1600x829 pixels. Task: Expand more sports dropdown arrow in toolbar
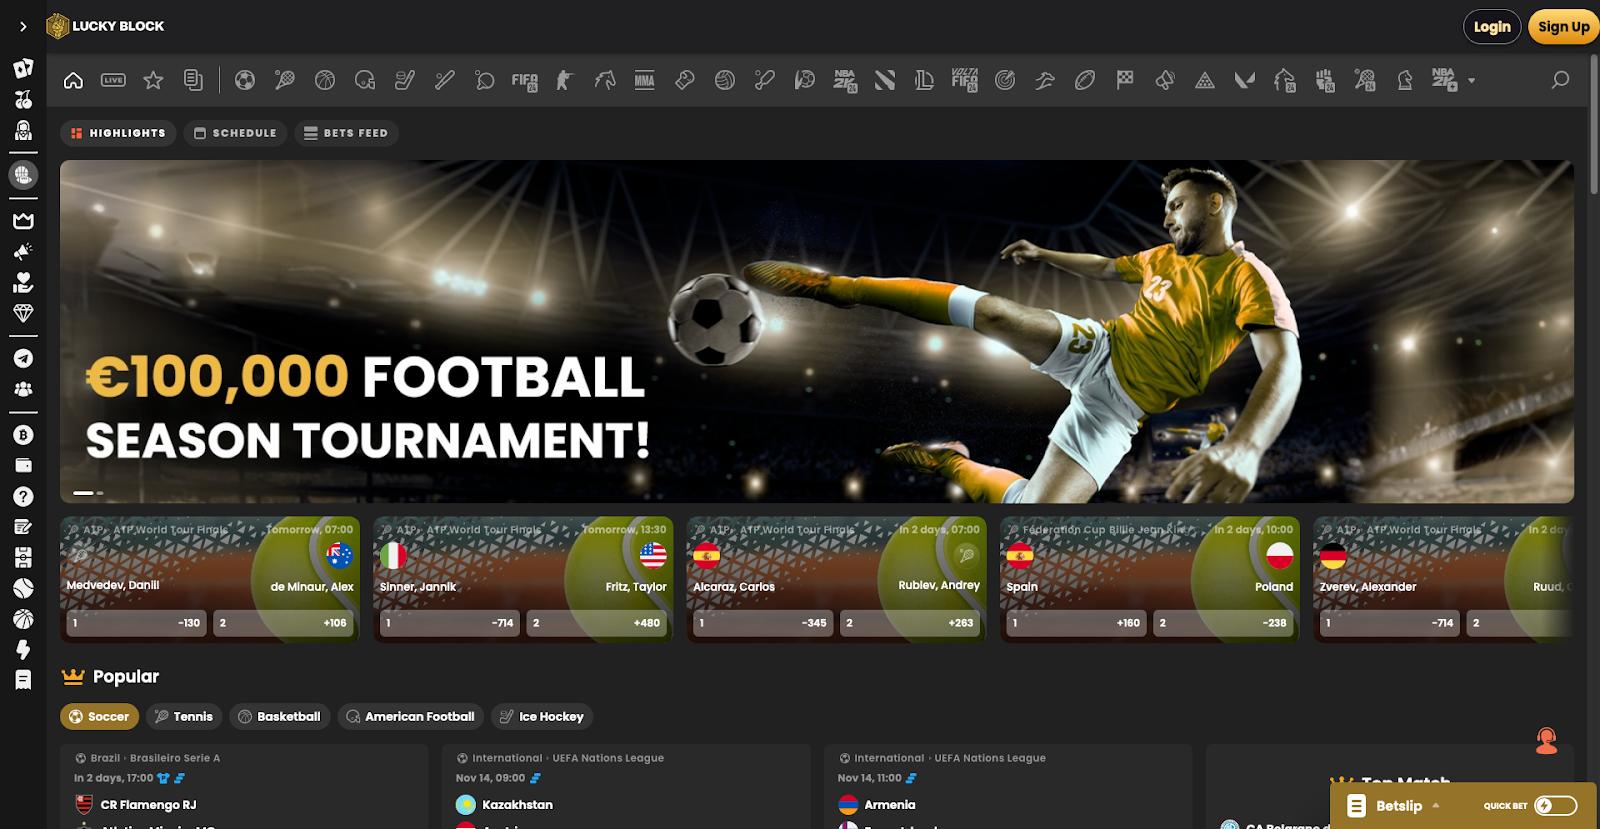[1471, 80]
